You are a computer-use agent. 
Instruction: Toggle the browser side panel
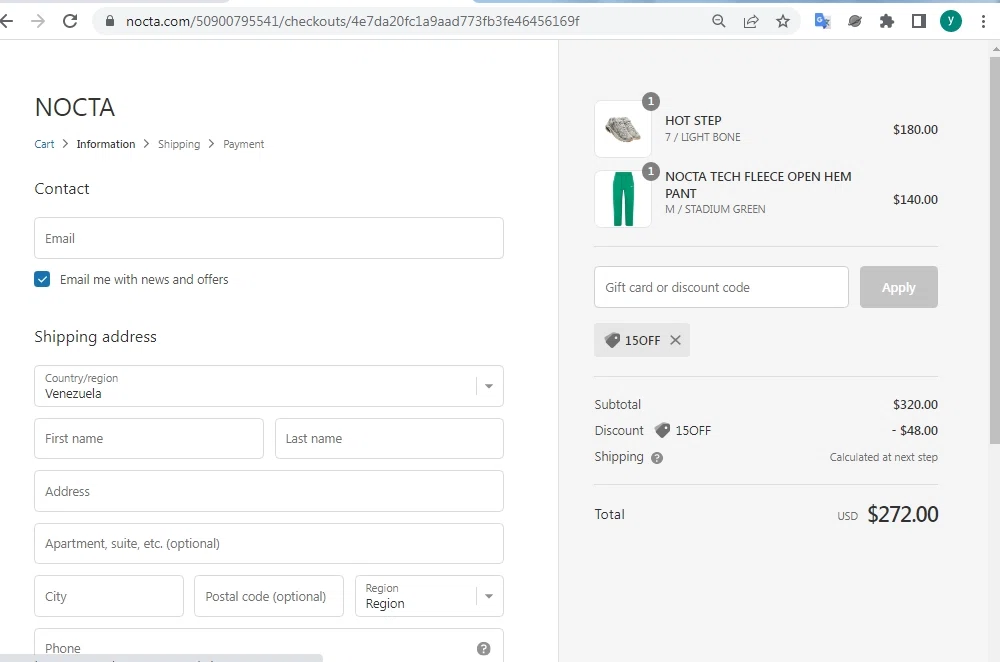918,21
